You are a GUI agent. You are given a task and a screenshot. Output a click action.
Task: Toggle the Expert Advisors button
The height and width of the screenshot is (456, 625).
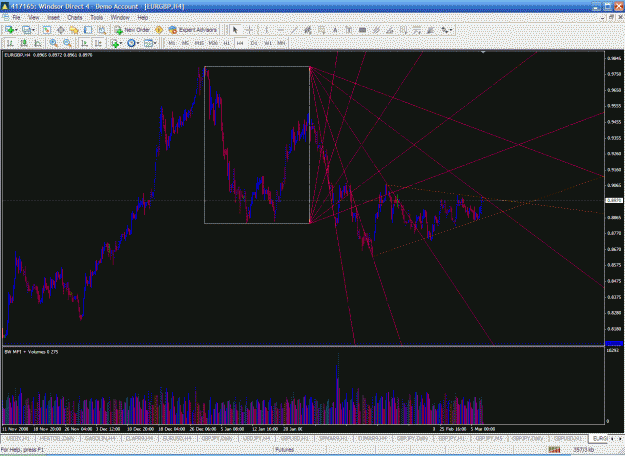193,30
